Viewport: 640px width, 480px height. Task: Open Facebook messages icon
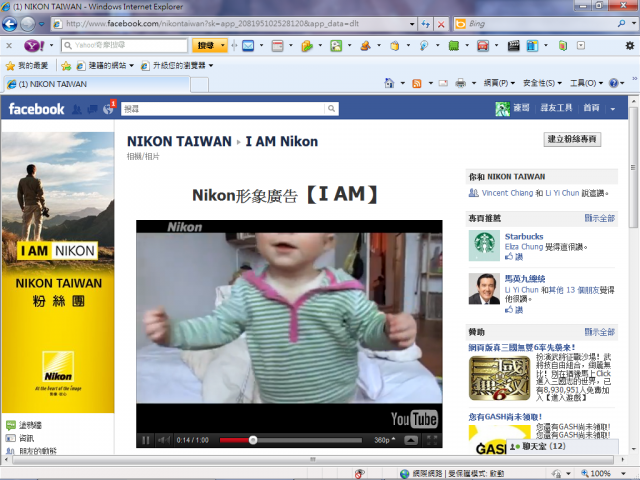click(92, 109)
